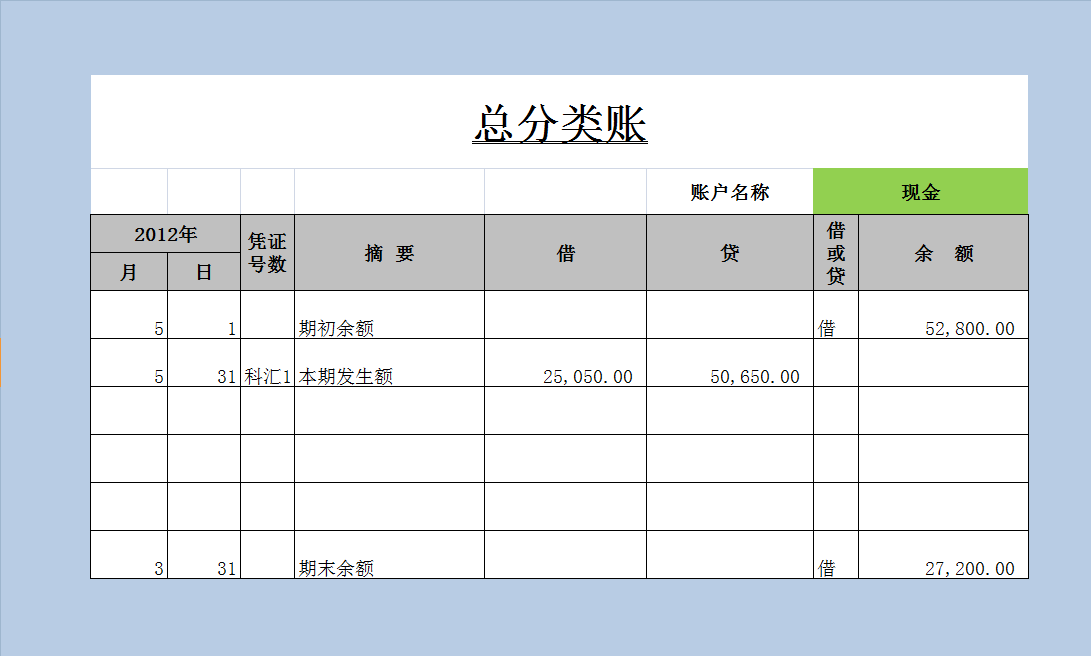1091x656 pixels.
Task: Click the 摘要 column header
Action: pos(388,252)
